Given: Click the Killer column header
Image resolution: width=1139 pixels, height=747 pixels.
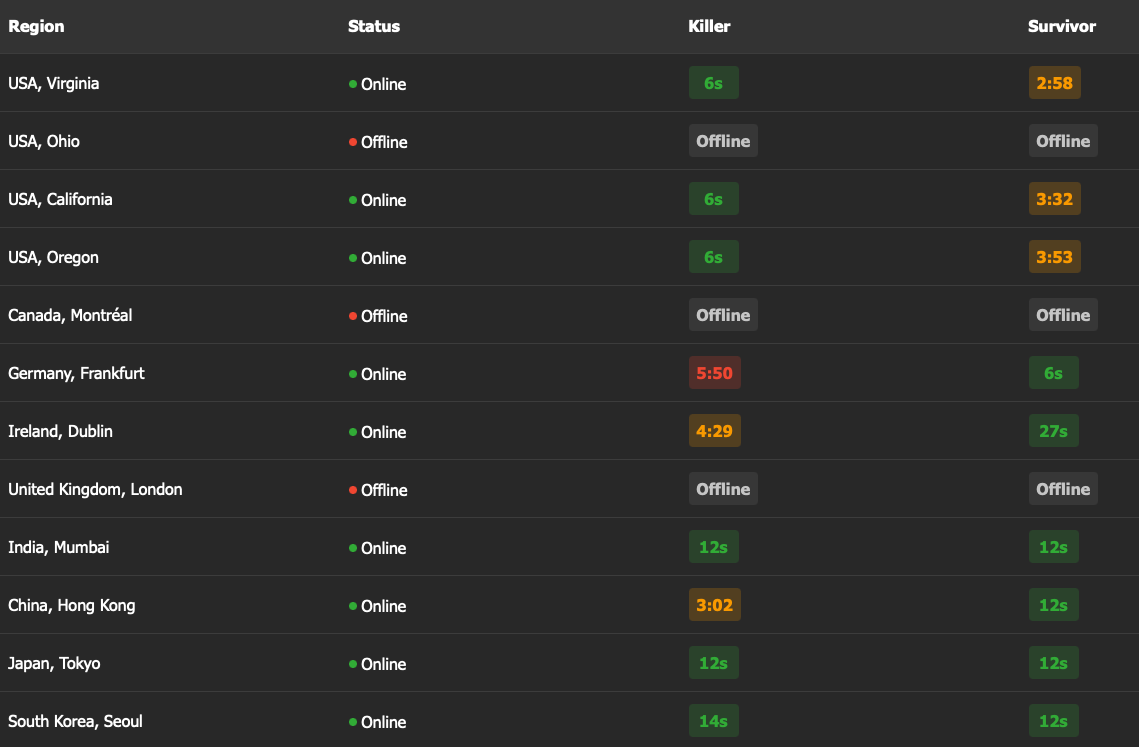Looking at the screenshot, I should click(x=709, y=26).
